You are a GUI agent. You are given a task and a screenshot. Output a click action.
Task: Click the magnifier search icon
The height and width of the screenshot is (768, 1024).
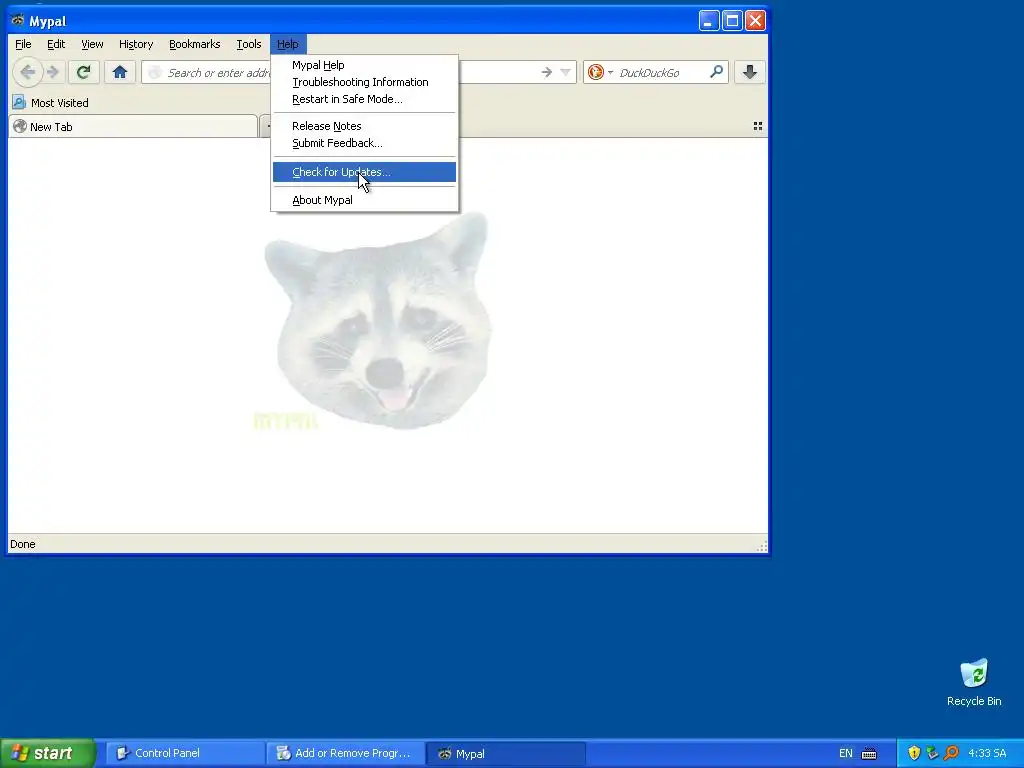[716, 72]
